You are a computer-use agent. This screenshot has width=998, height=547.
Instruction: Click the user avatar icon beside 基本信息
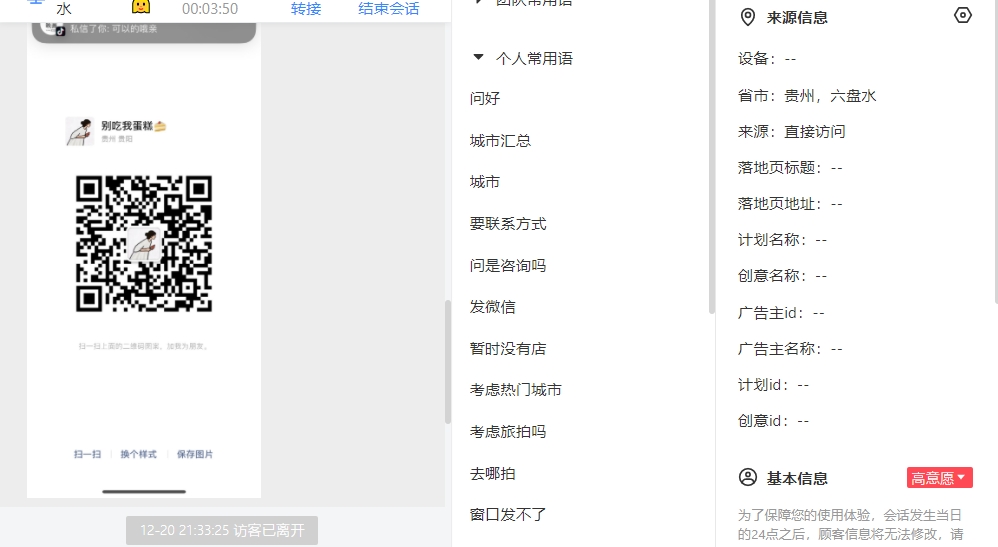(x=748, y=477)
